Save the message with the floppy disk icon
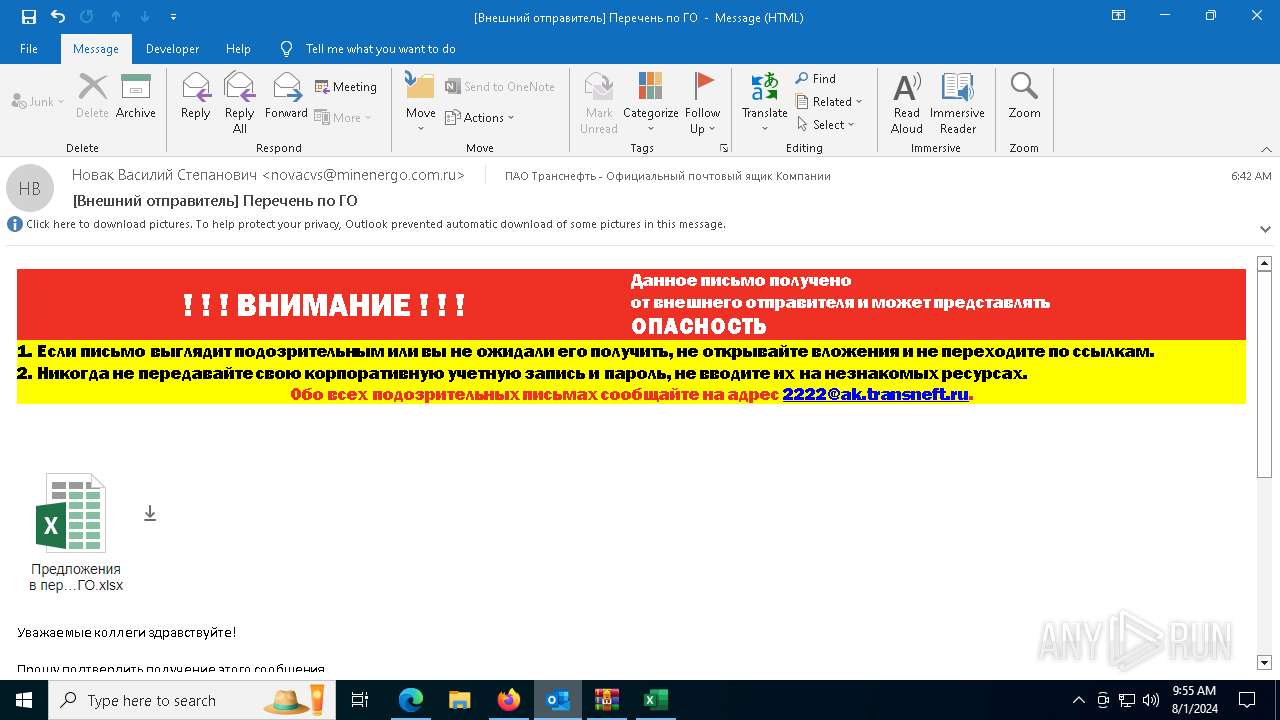The width and height of the screenshot is (1280, 720). tap(28, 17)
